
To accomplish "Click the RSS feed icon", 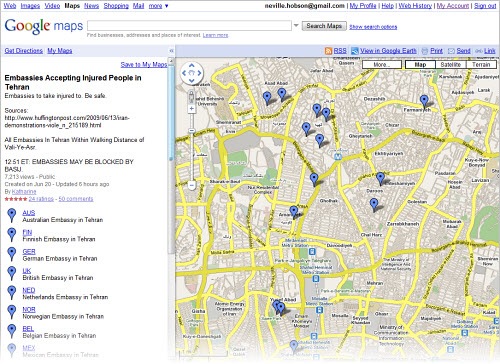I will 328,51.
